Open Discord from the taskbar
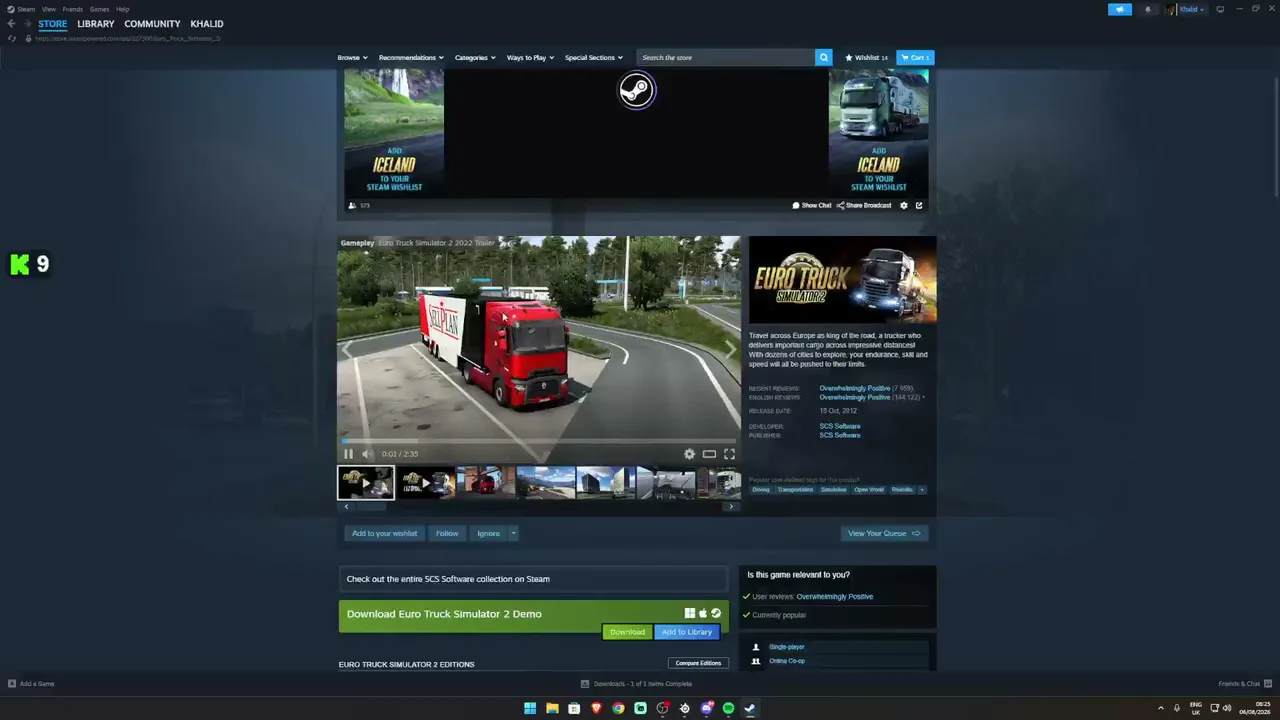The image size is (1280, 720). tap(706, 708)
